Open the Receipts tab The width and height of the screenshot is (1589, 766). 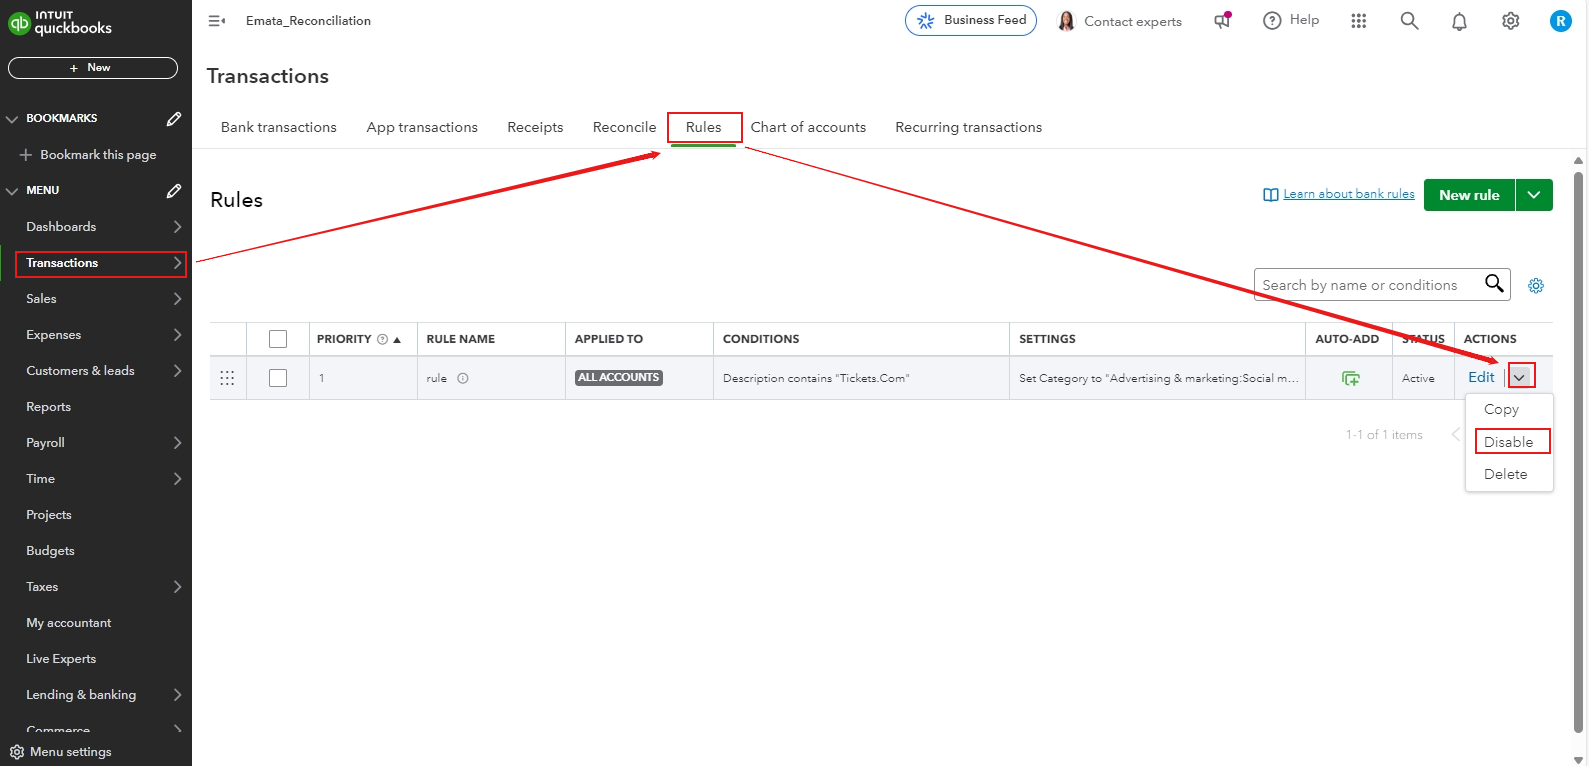(x=535, y=127)
